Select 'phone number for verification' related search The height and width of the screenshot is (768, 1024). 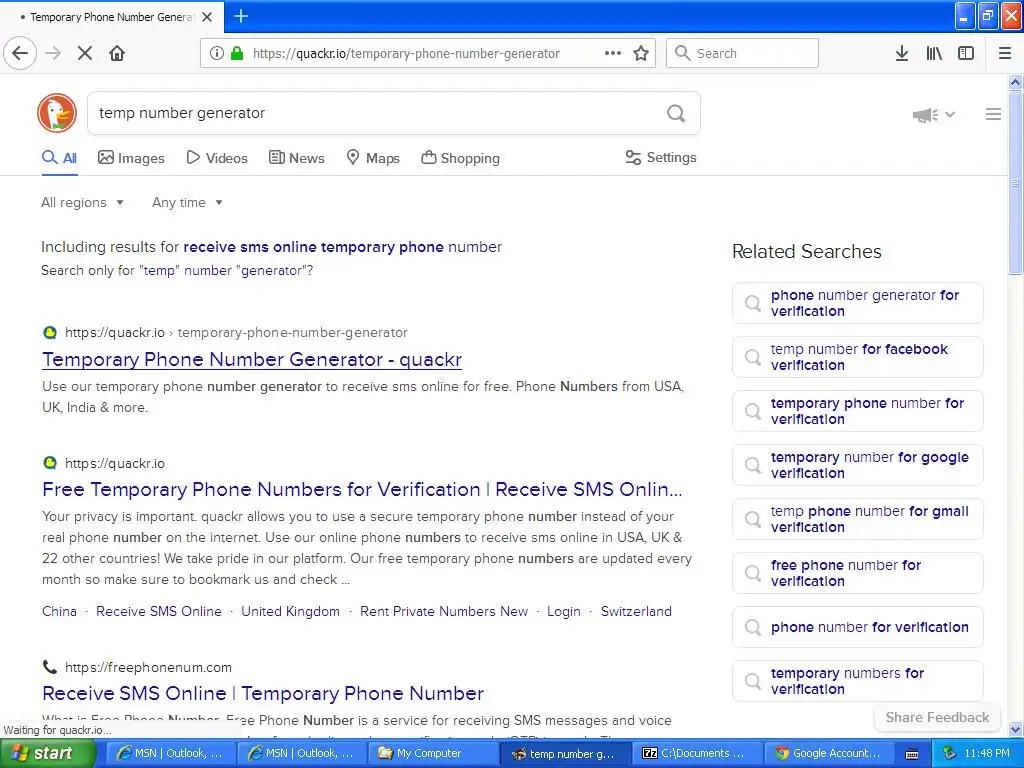tap(857, 627)
